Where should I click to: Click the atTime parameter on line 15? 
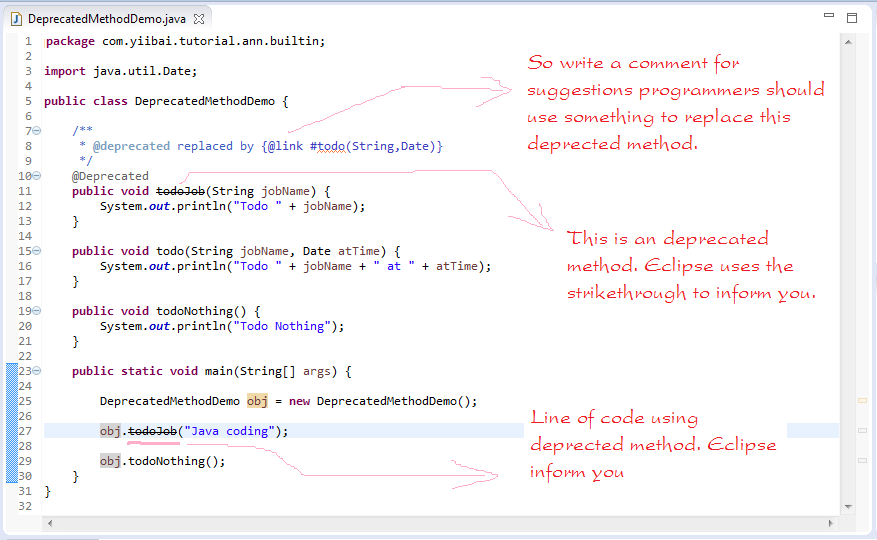[359, 251]
